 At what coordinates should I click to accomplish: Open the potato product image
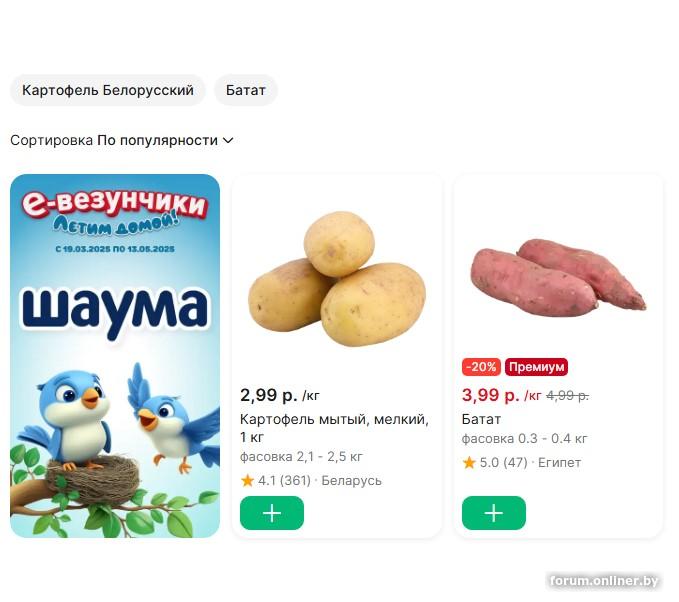click(x=337, y=278)
